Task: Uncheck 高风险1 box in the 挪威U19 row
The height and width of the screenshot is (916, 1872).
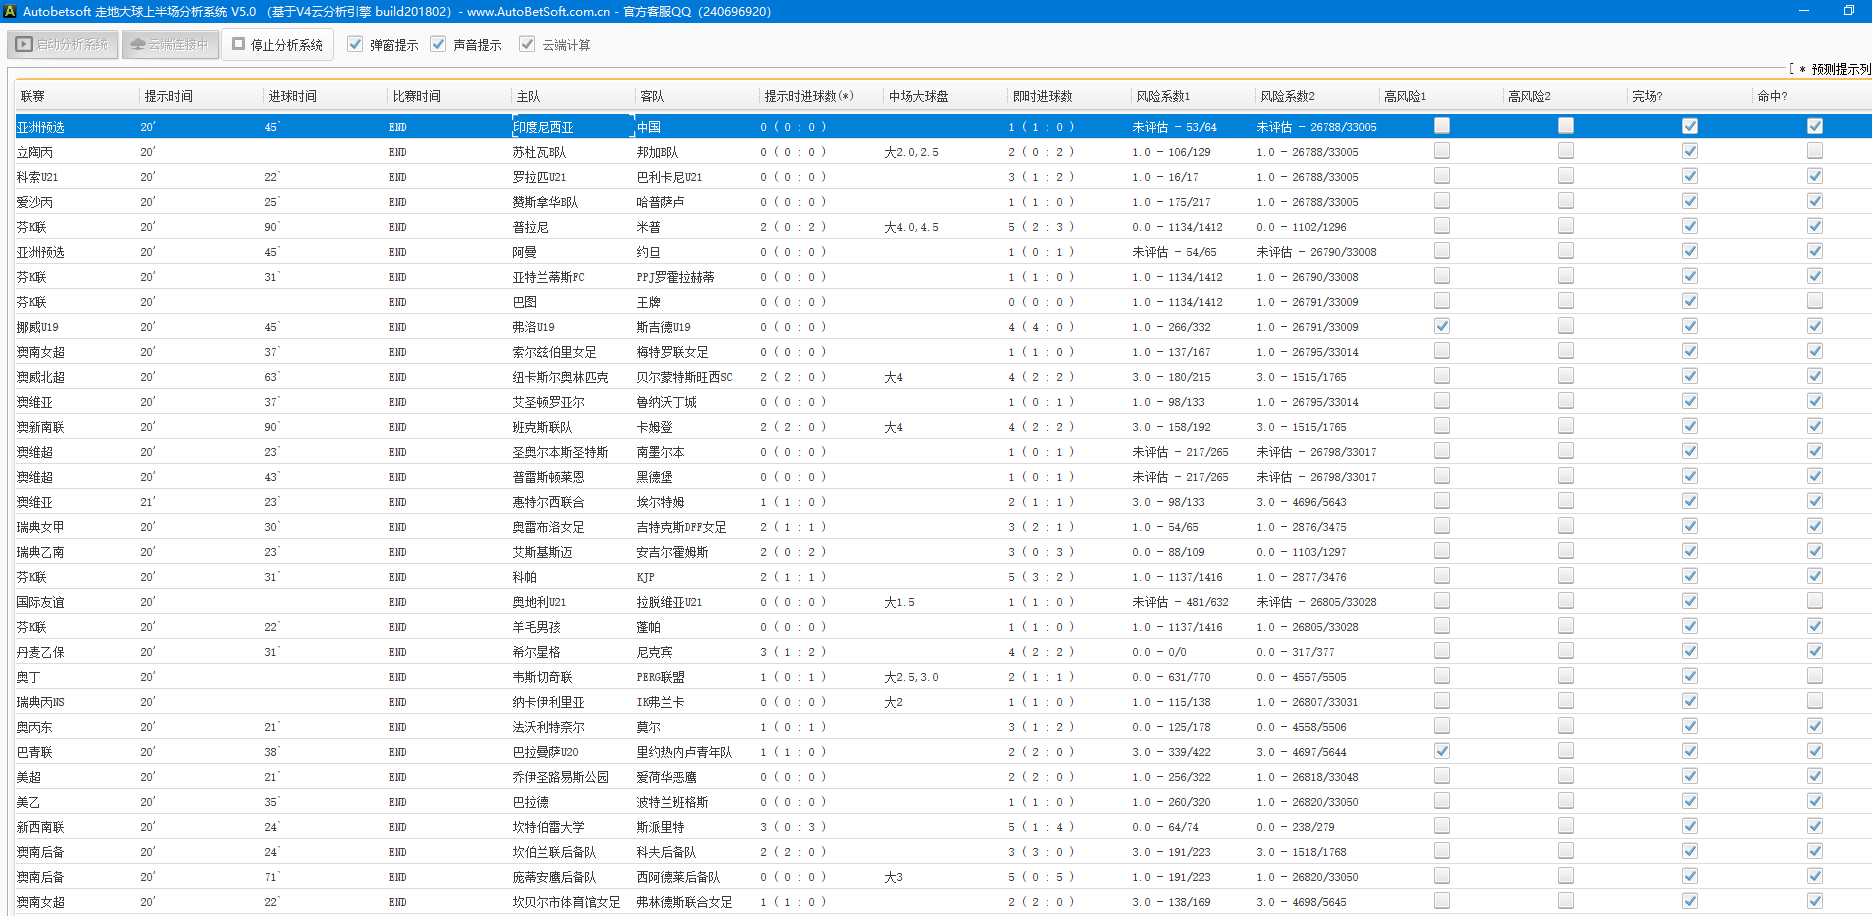Action: [x=1441, y=326]
